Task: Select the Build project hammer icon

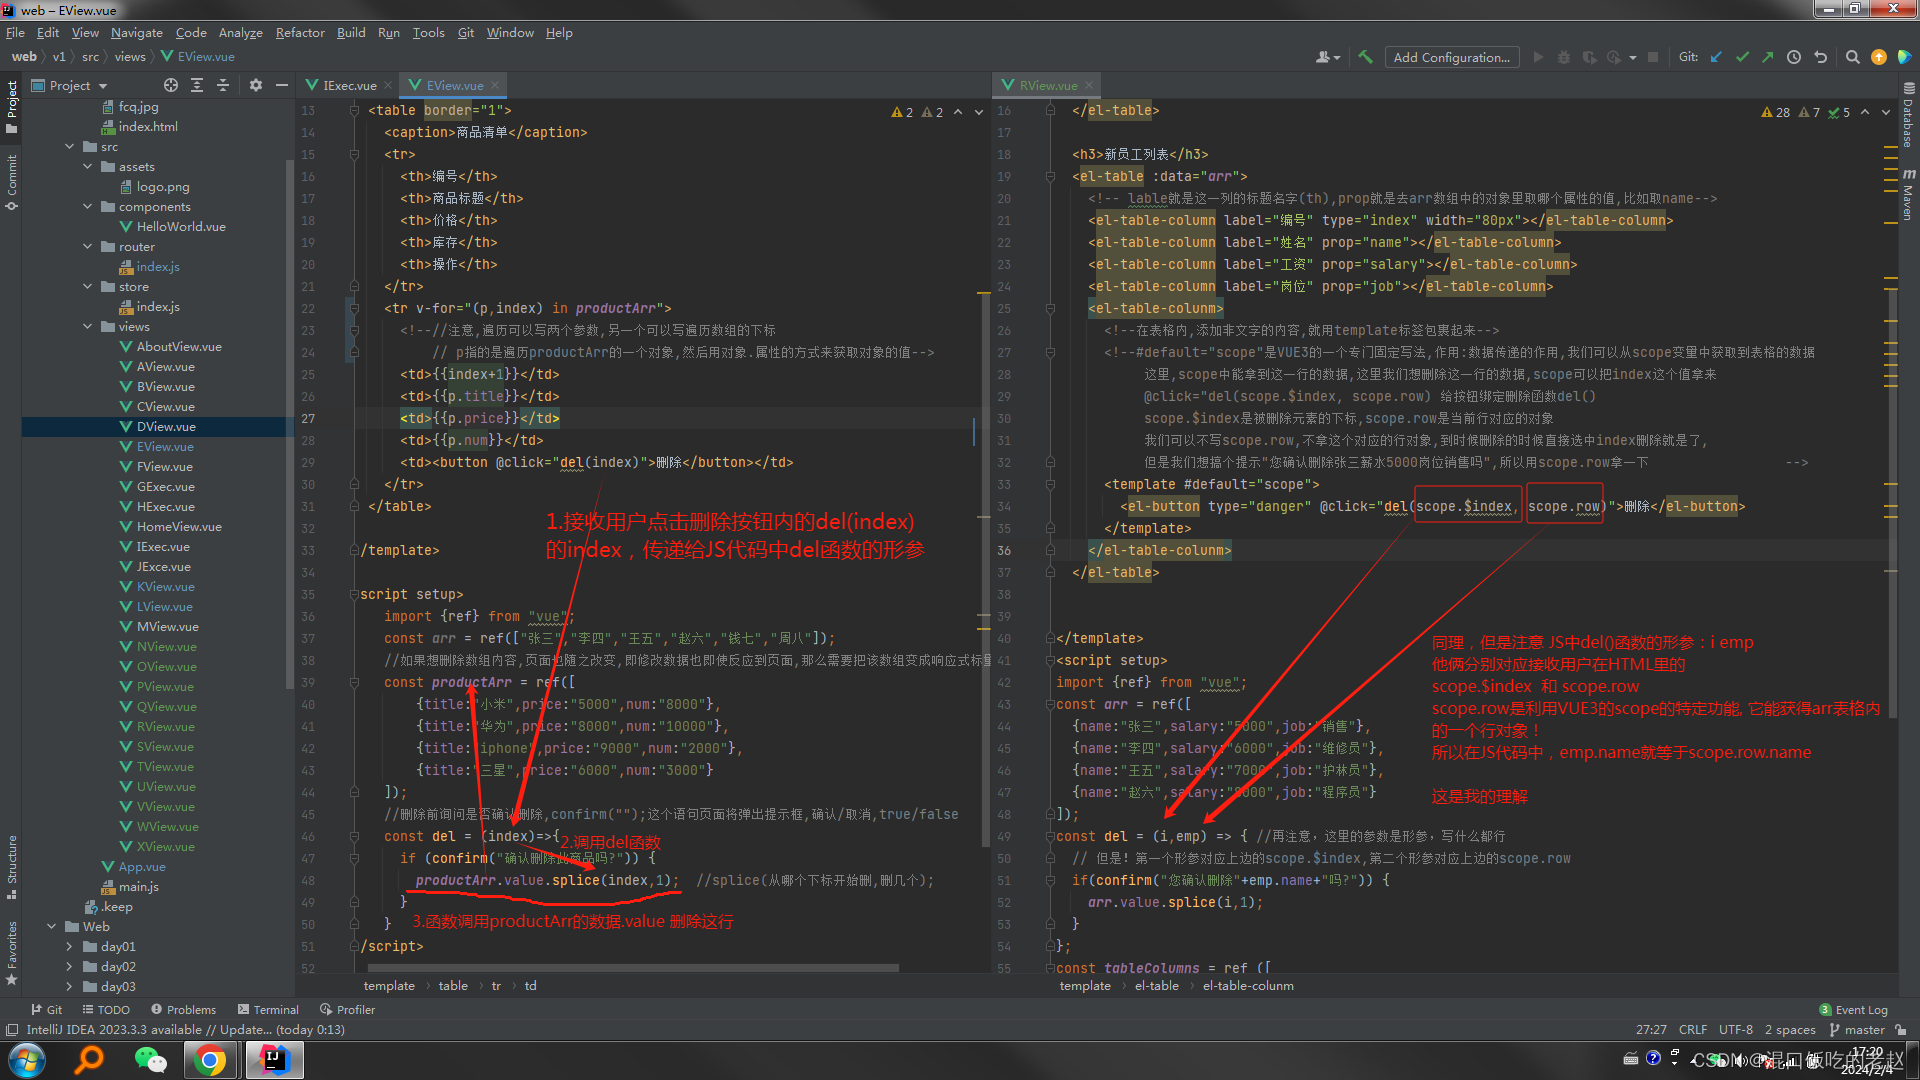Action: point(1364,57)
